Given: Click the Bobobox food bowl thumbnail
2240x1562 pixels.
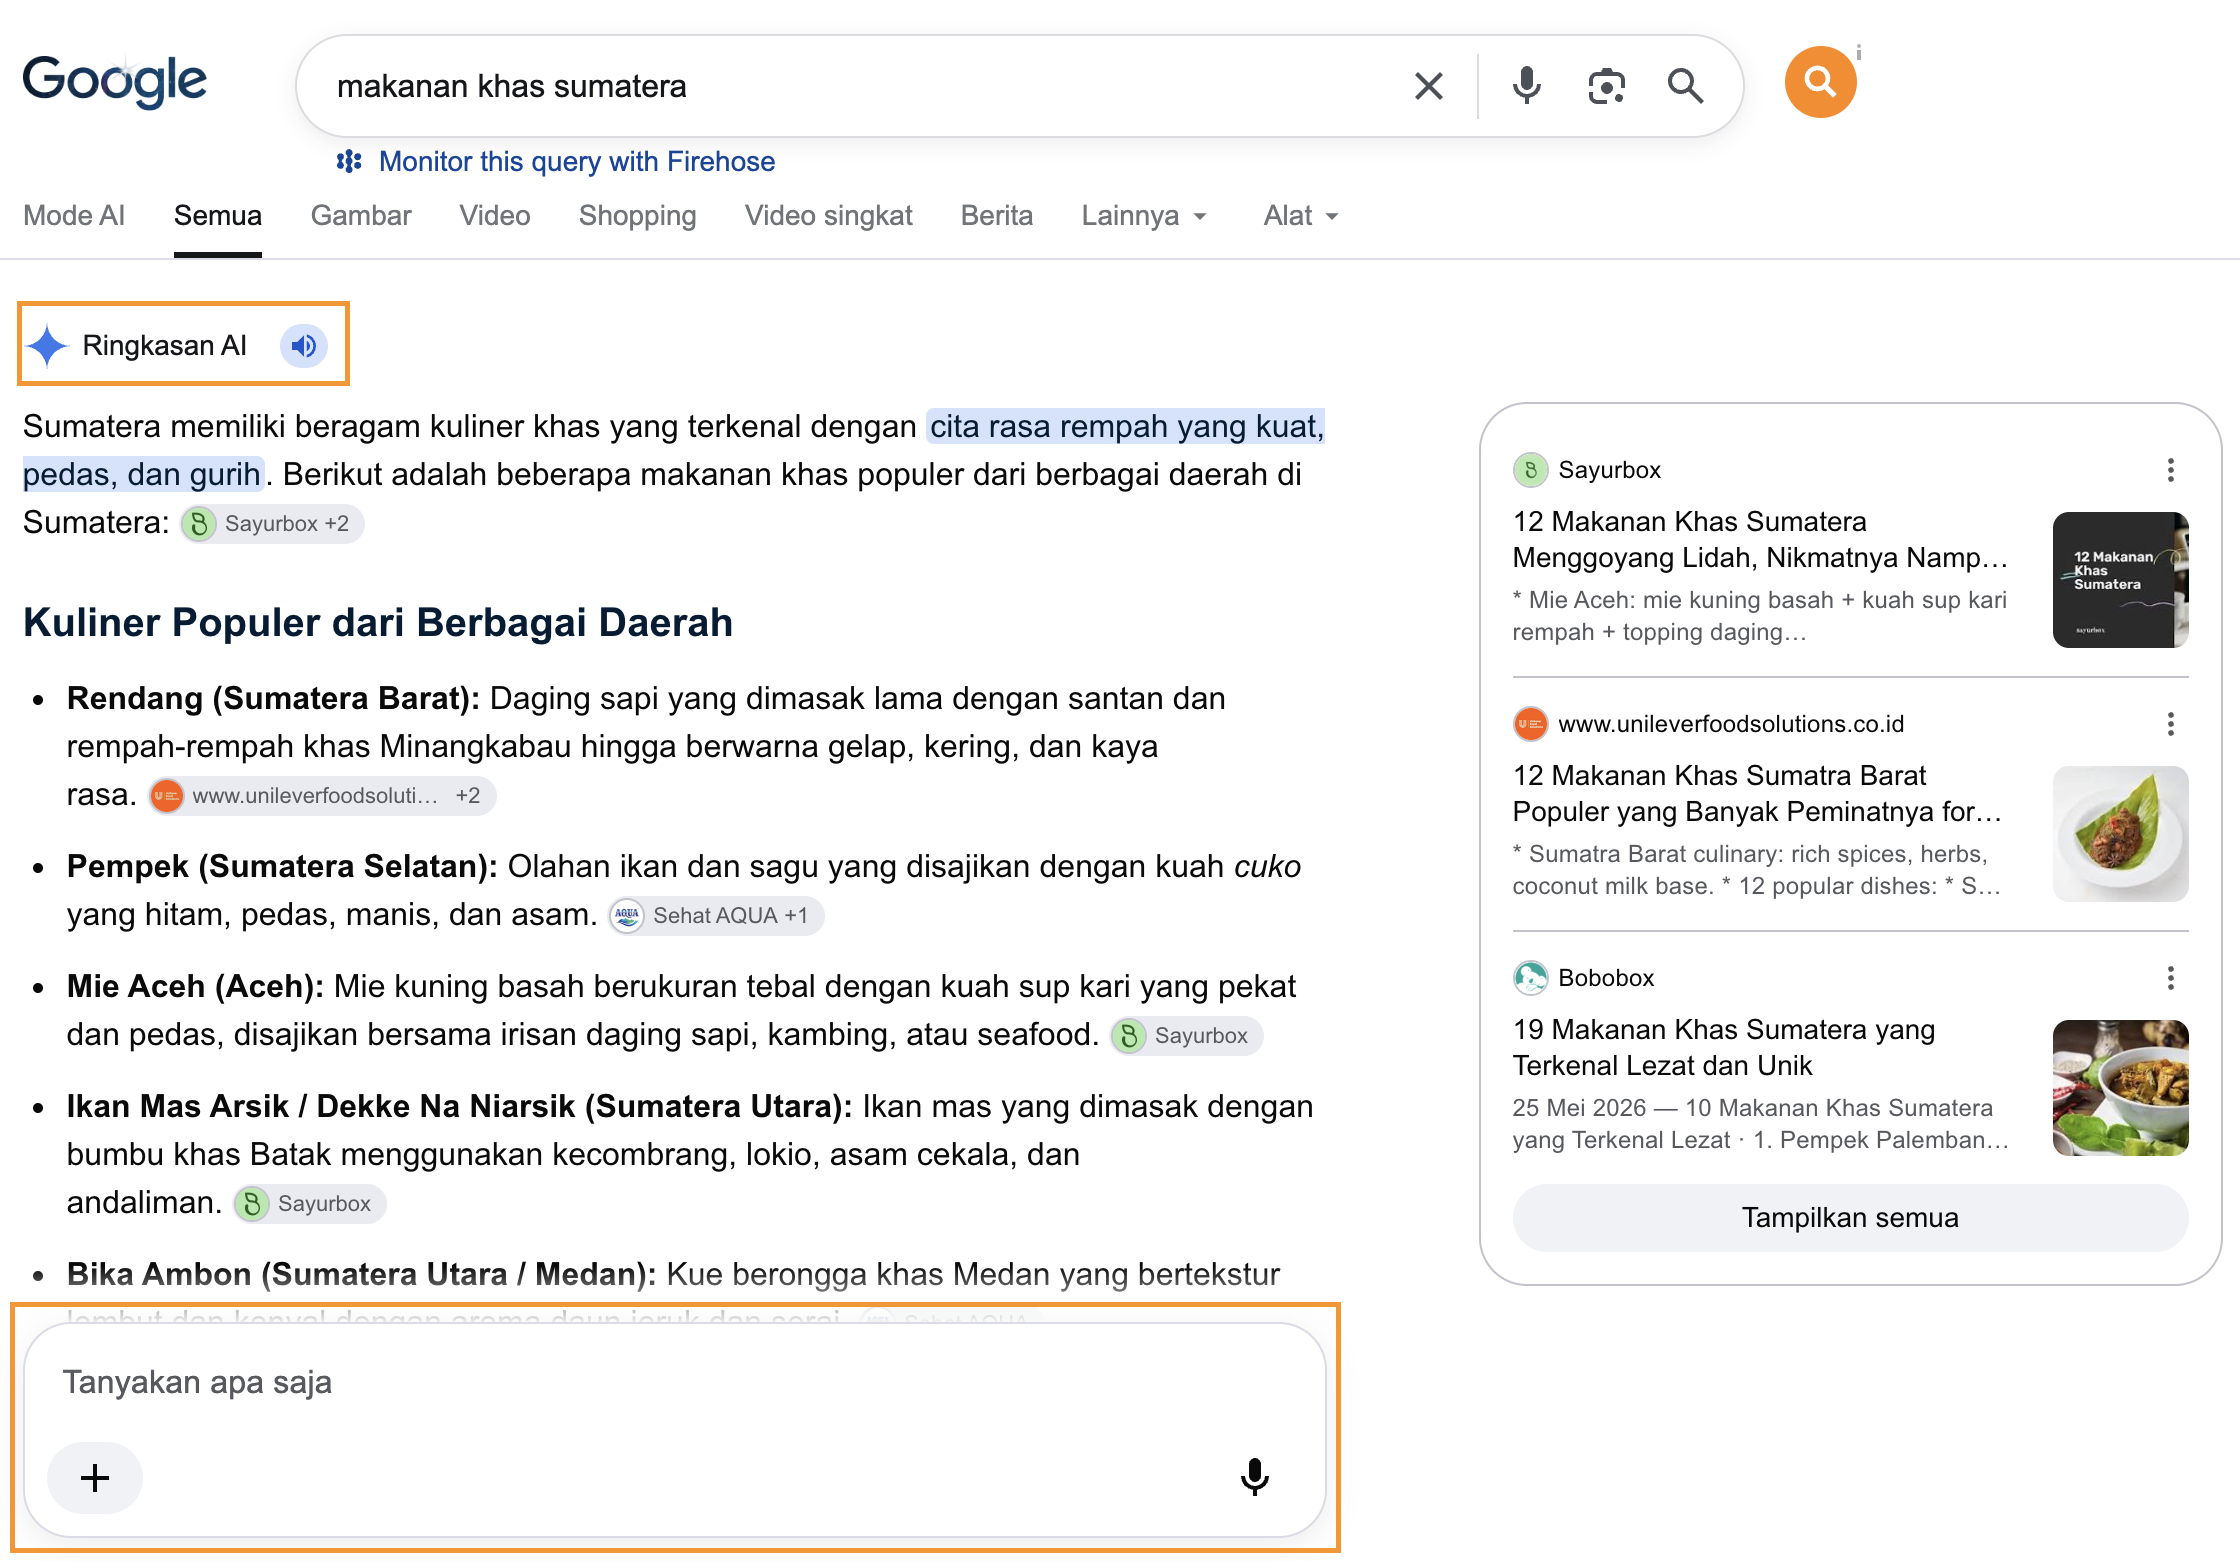Looking at the screenshot, I should pos(2121,1088).
